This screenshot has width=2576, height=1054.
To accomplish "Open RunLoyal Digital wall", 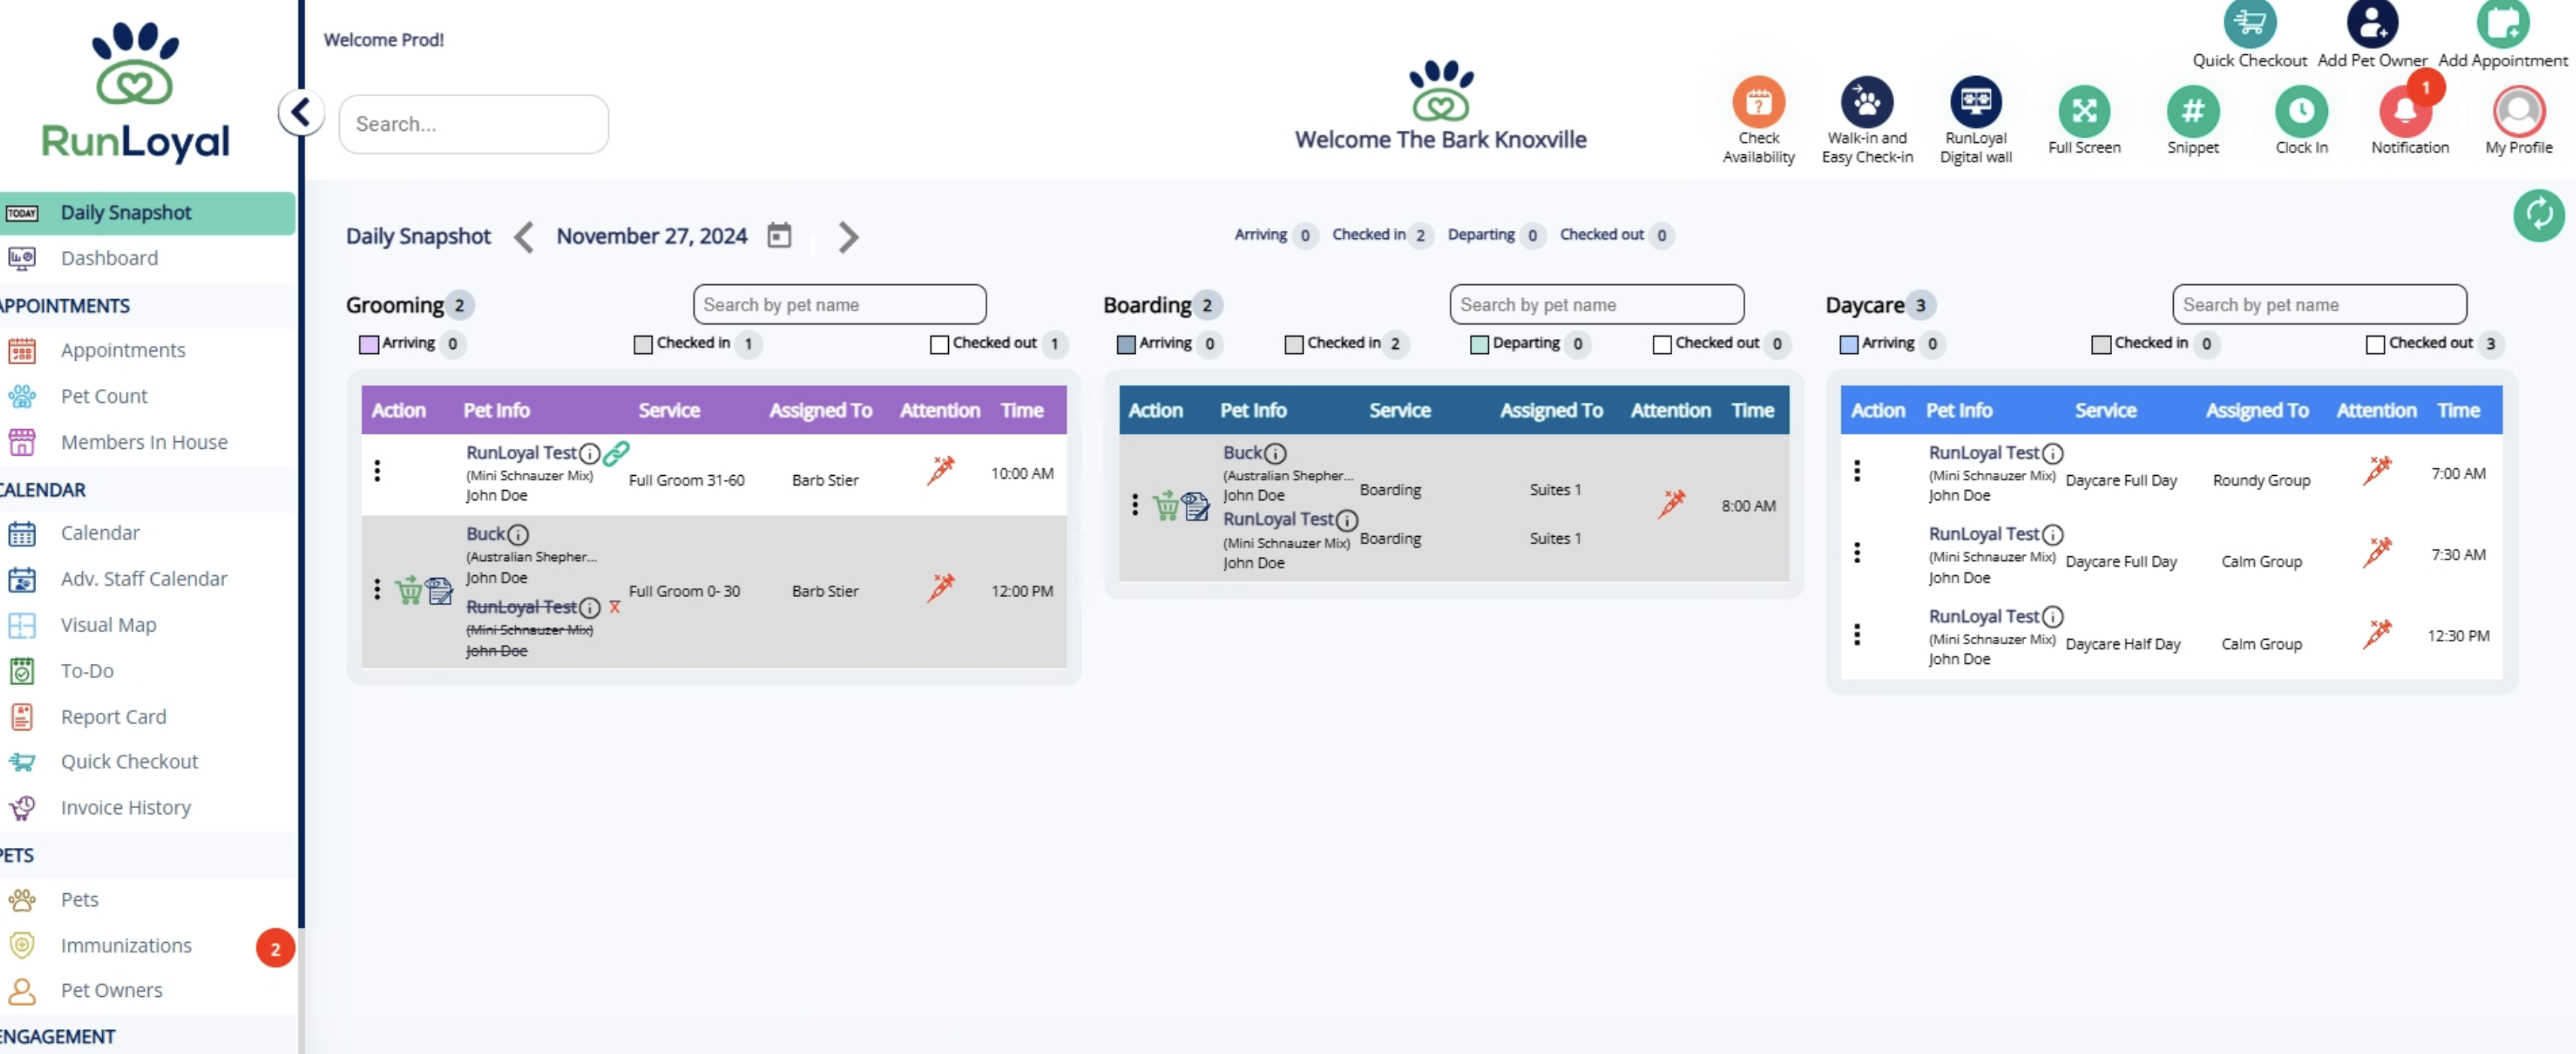I will point(1975,103).
